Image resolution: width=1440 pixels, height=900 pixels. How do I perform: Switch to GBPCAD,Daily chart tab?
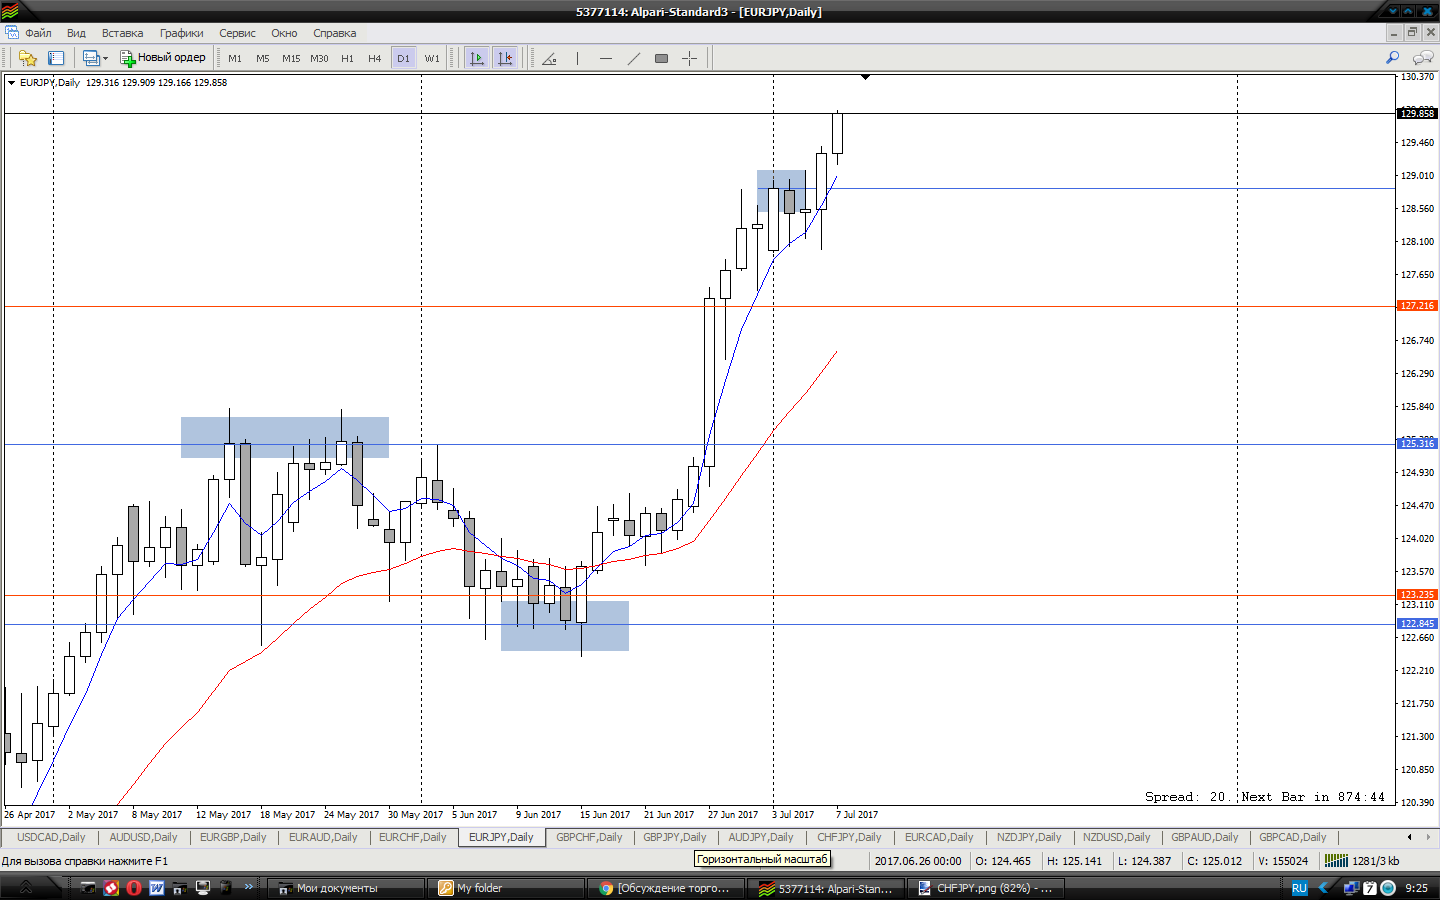pos(1292,837)
